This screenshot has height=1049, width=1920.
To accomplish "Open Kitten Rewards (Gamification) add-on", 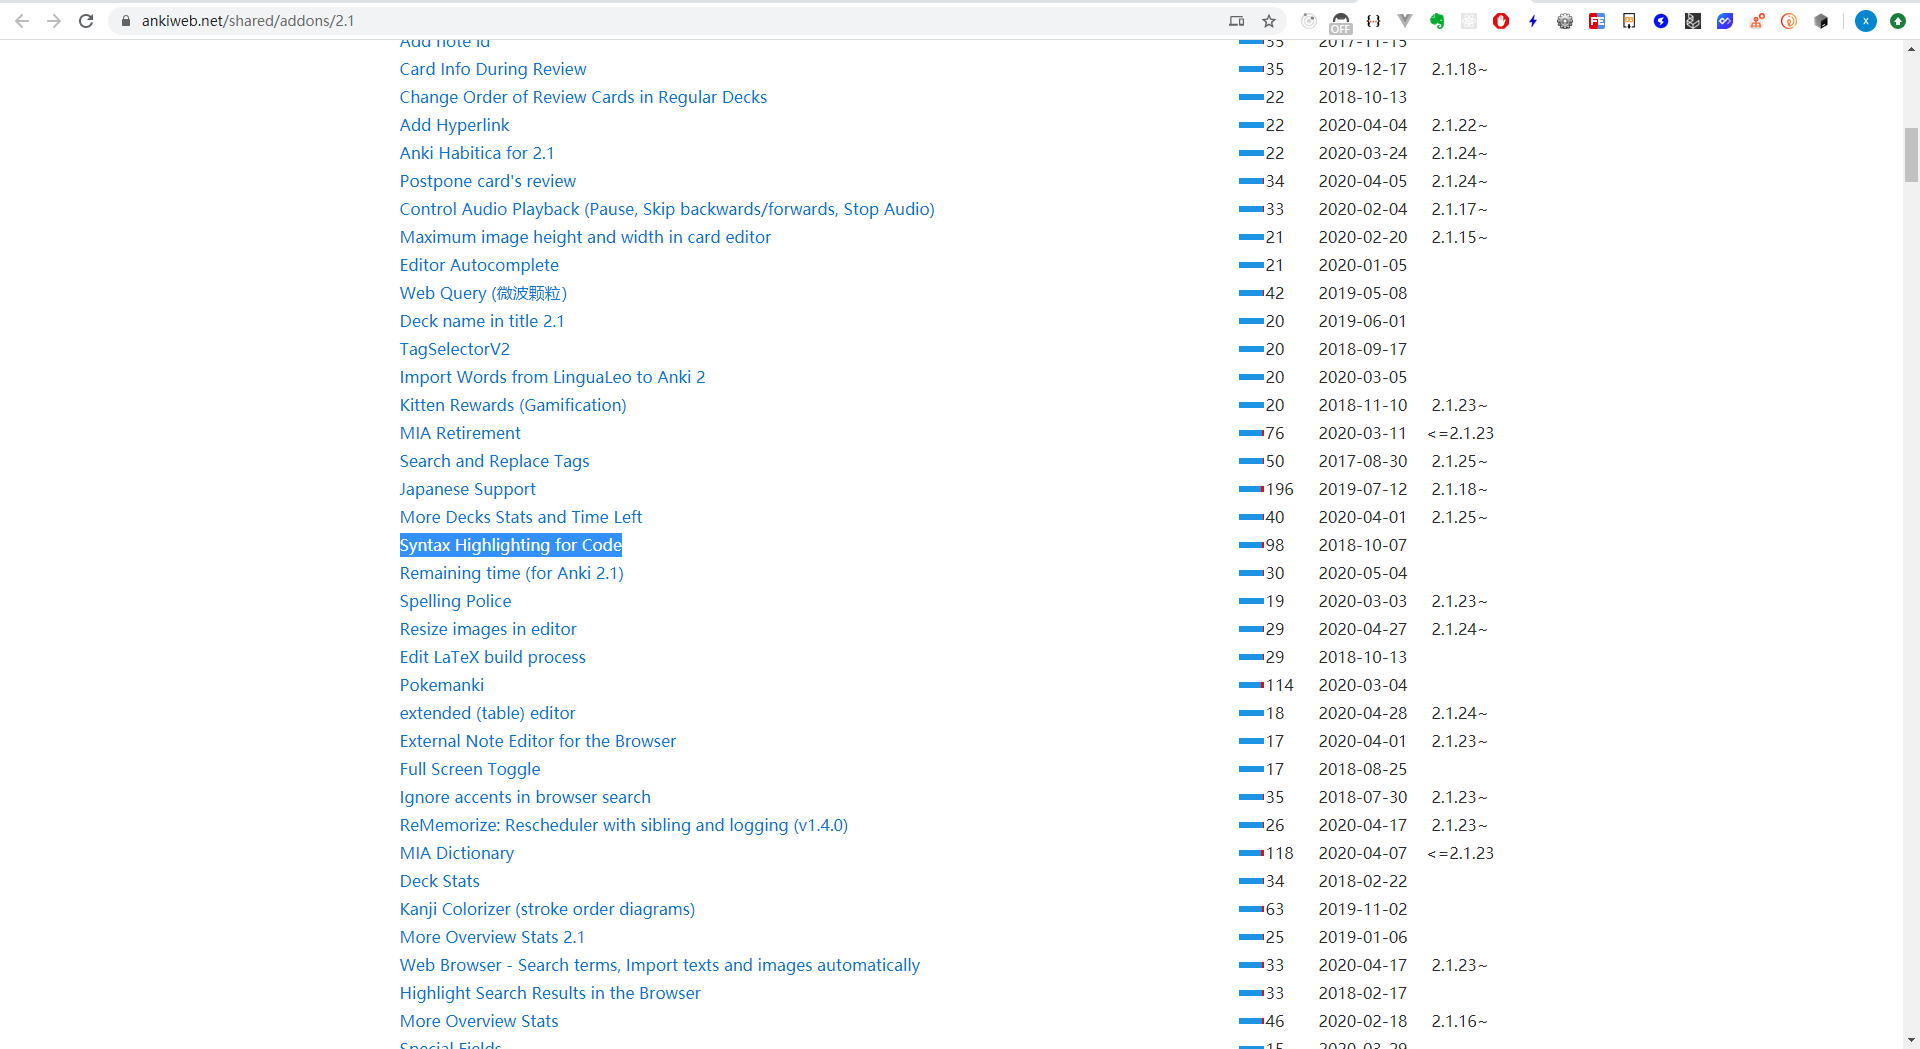I will click(x=513, y=405).
